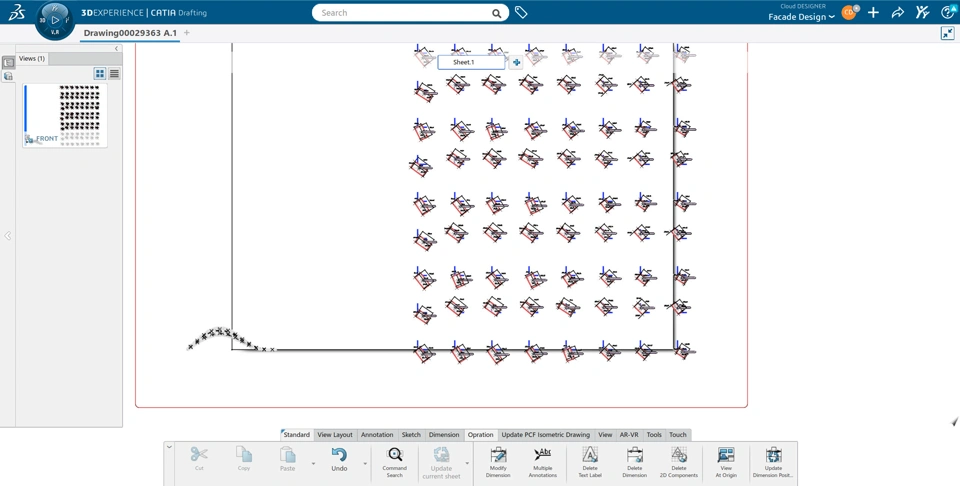Click the Paste tool
This screenshot has height=486, width=960.
287,458
